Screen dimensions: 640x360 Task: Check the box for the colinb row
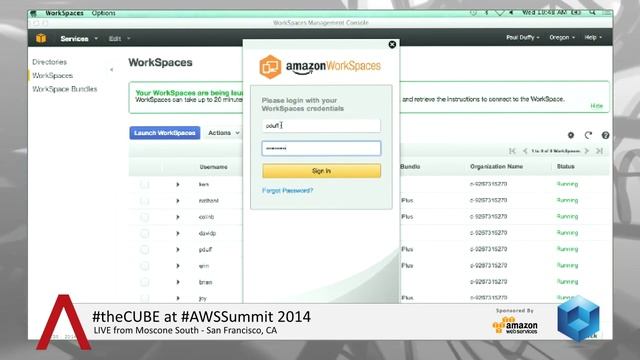(x=144, y=217)
